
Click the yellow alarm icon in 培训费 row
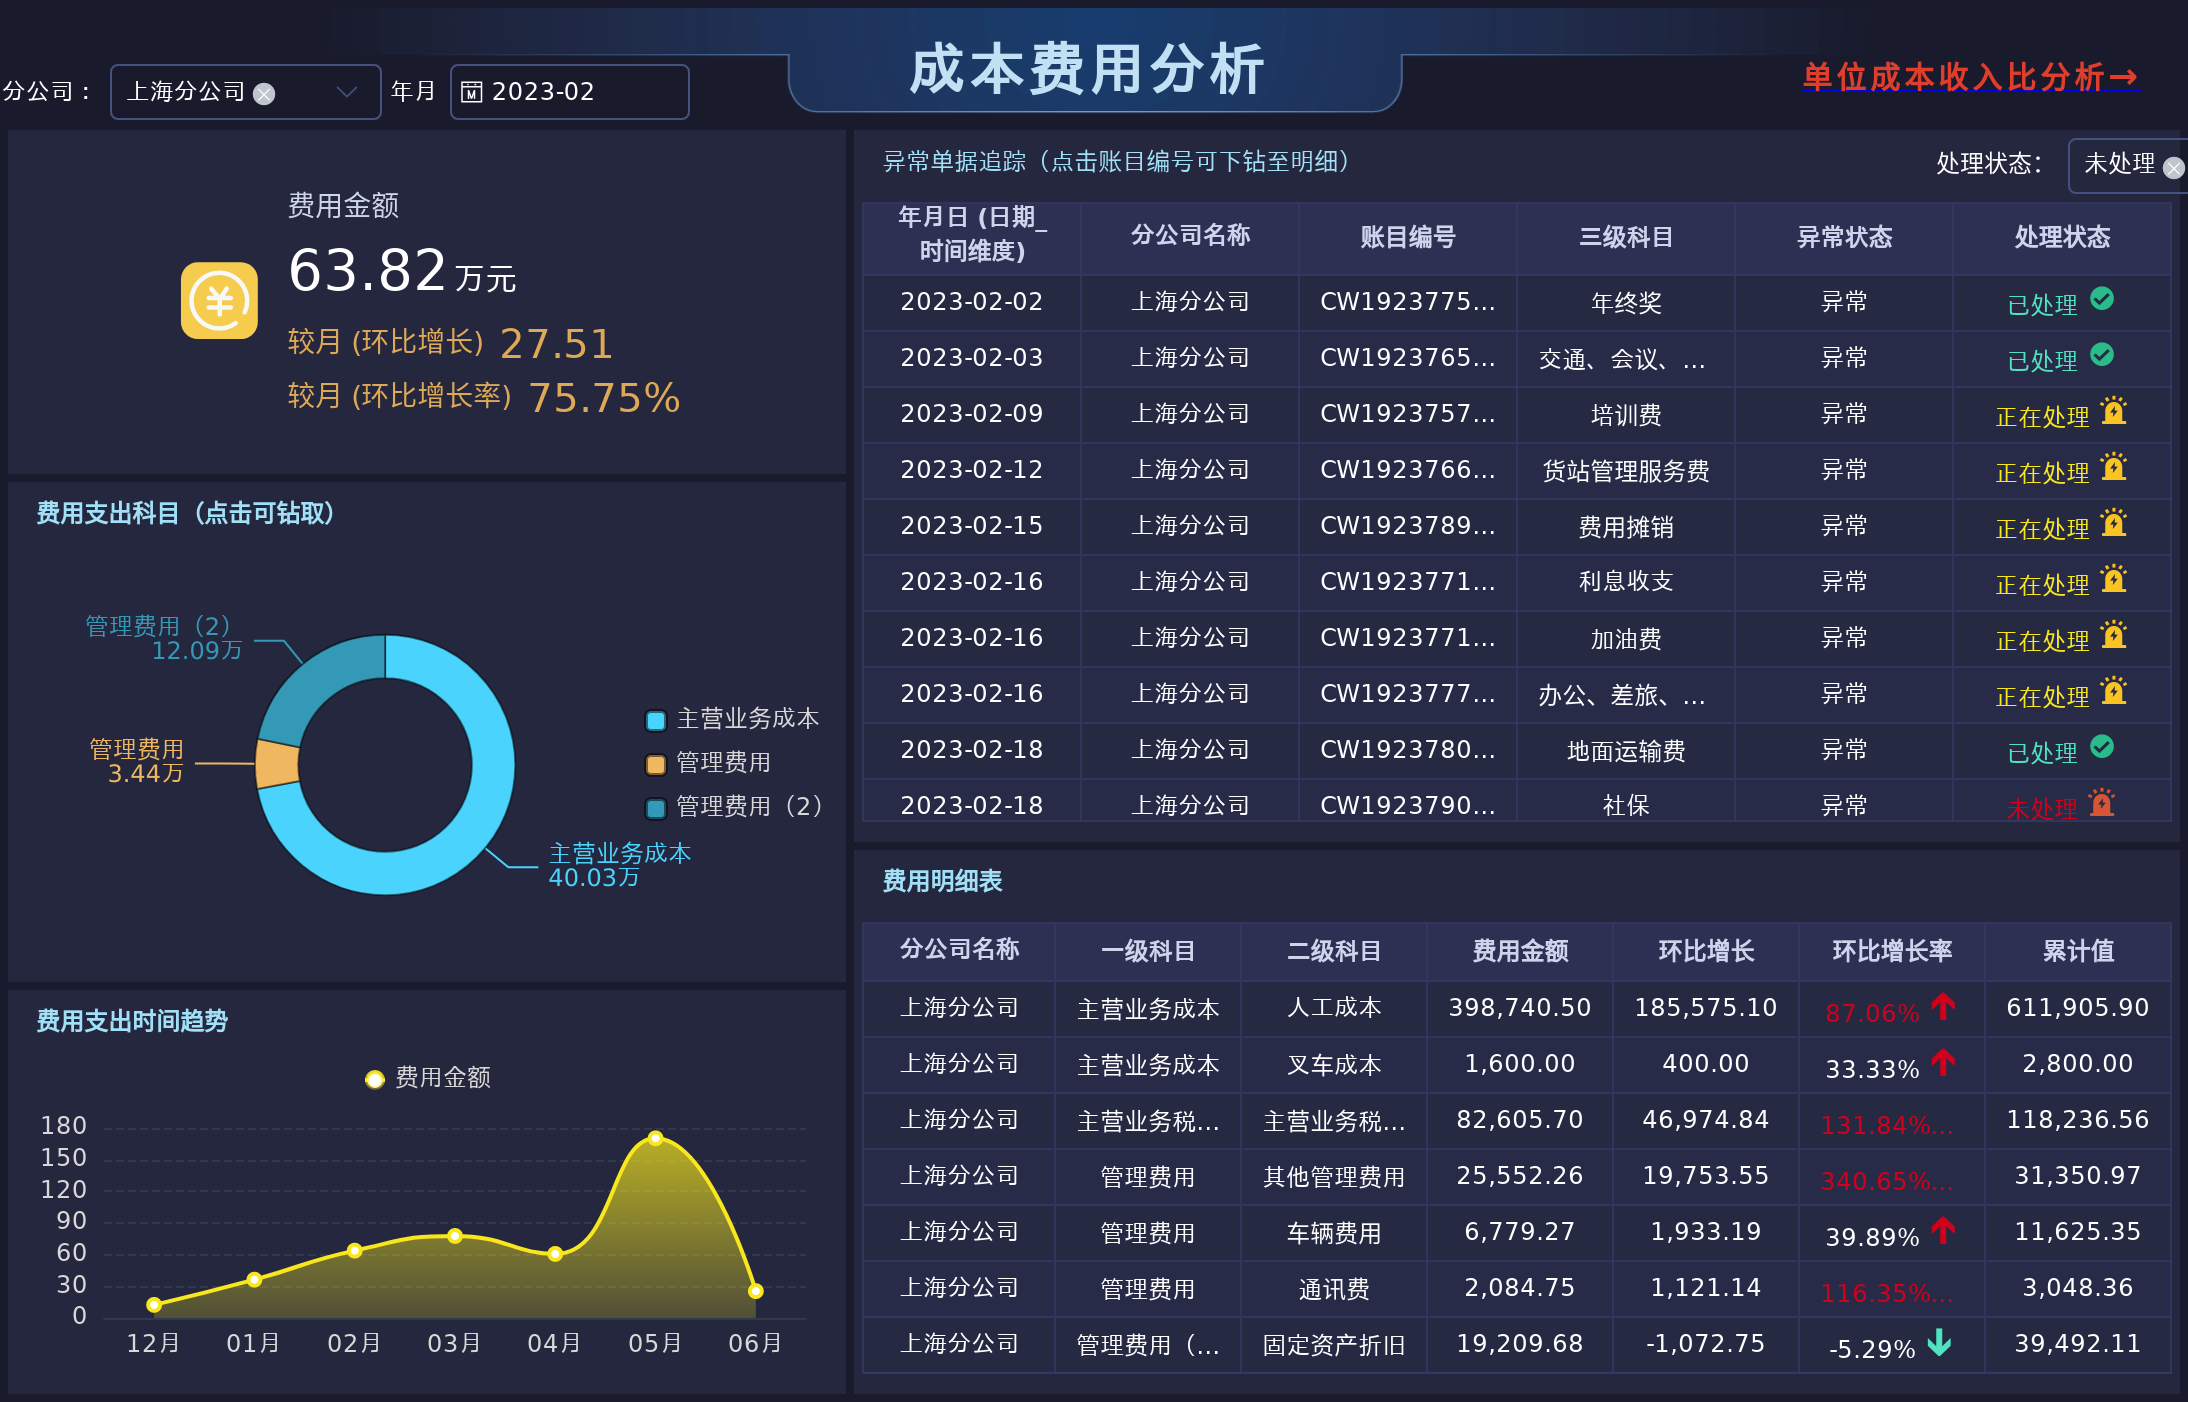(x=2113, y=411)
